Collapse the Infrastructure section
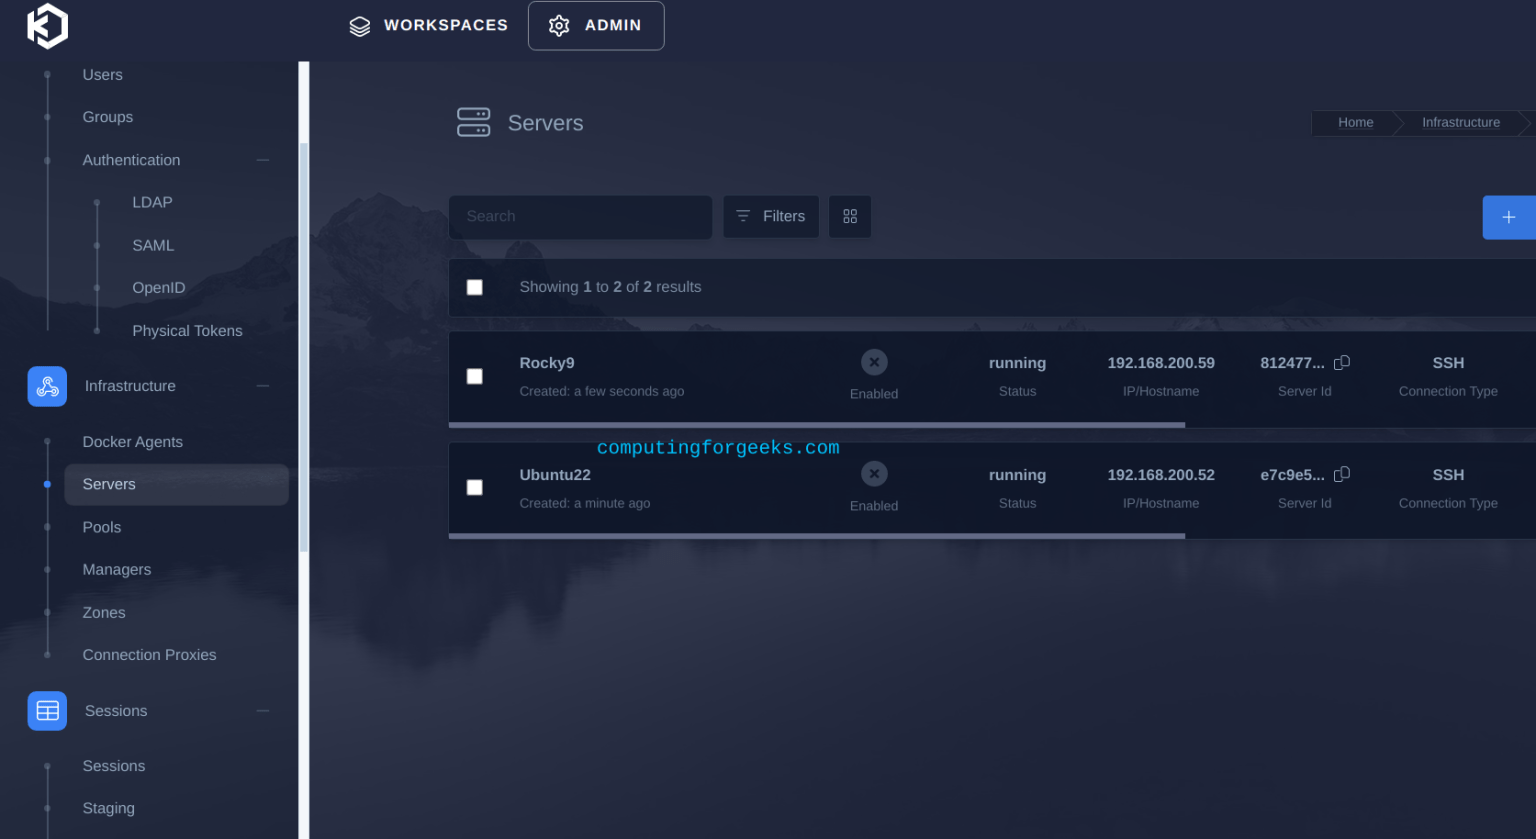The width and height of the screenshot is (1536, 839). (x=262, y=386)
